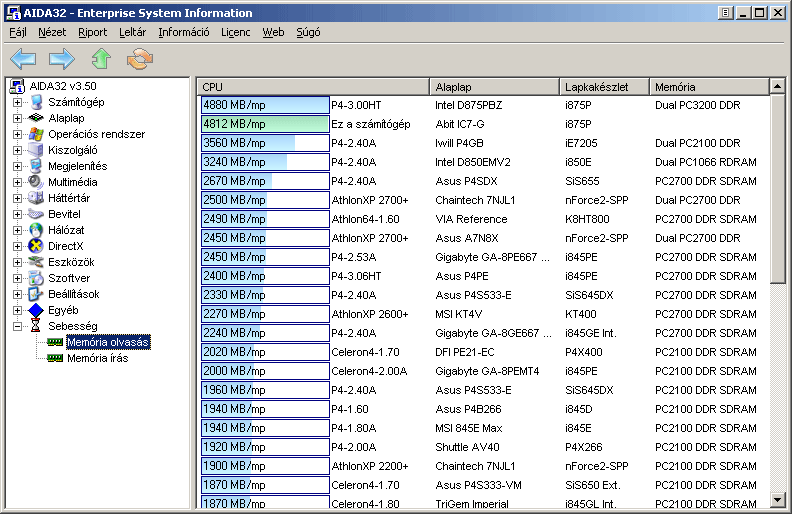Open the Nézet menu
792x514 pixels.
click(52, 32)
